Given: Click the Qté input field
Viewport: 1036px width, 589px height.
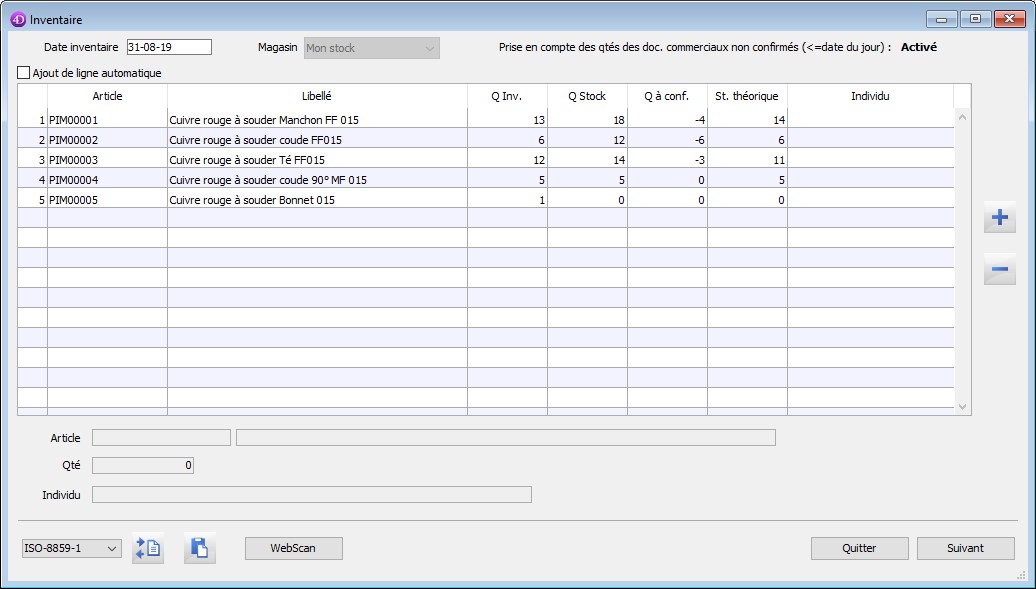Looking at the screenshot, I should (143, 465).
